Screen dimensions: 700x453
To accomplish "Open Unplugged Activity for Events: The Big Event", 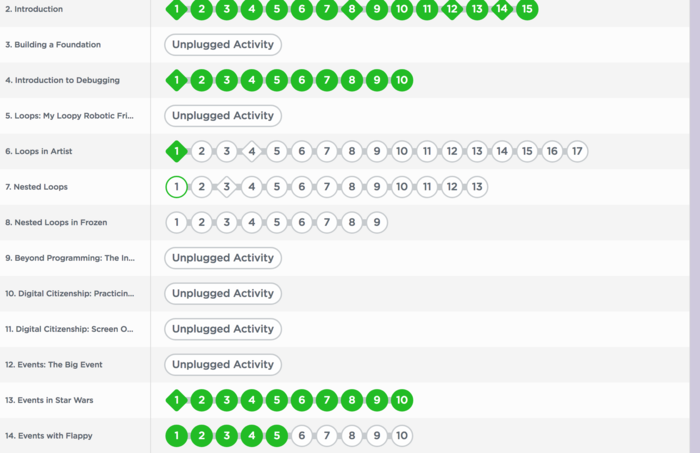I will click(x=223, y=365).
